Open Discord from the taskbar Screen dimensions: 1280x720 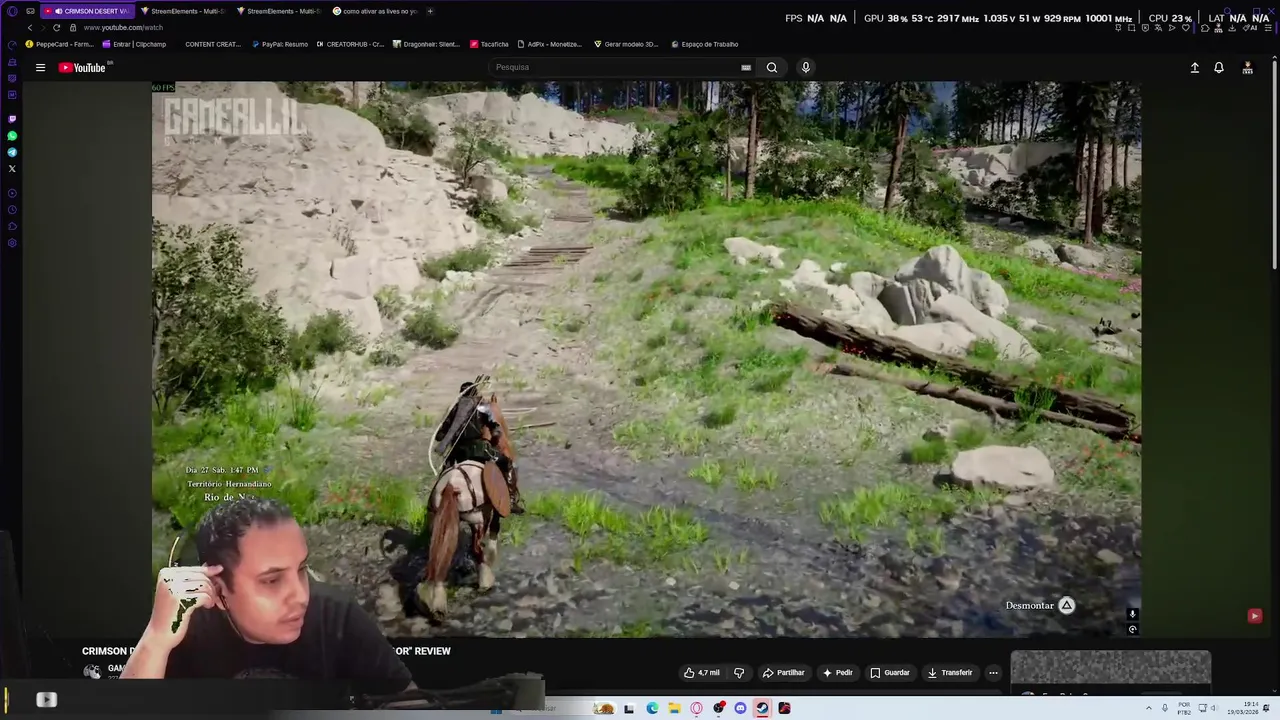coord(740,708)
